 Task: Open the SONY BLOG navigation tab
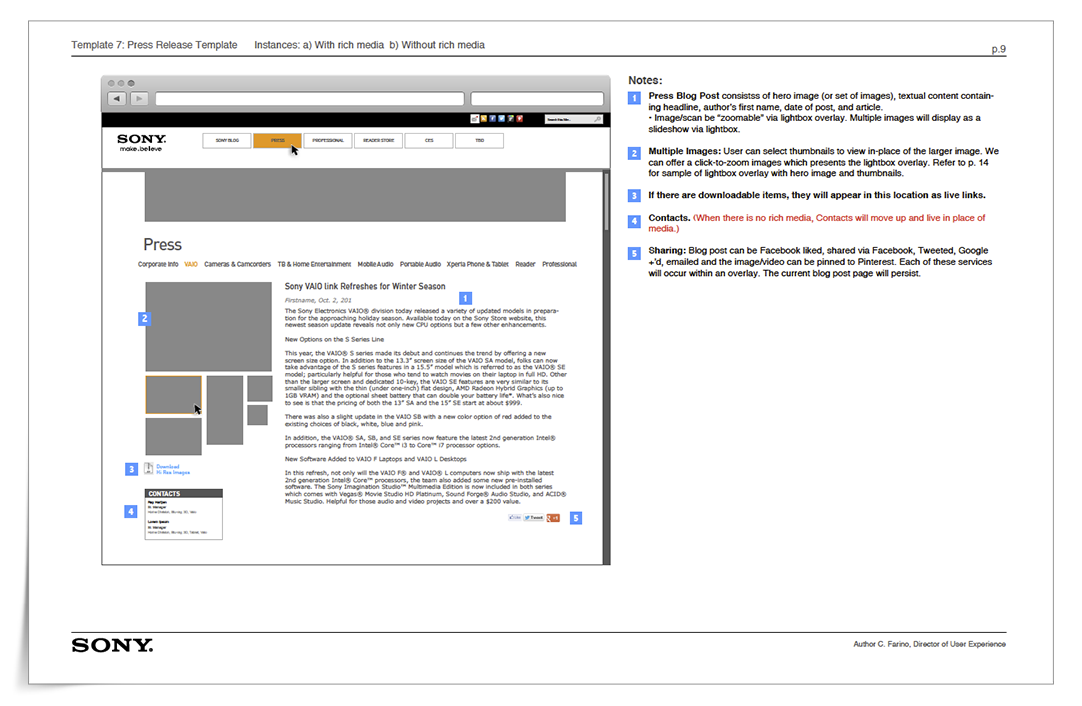[227, 141]
